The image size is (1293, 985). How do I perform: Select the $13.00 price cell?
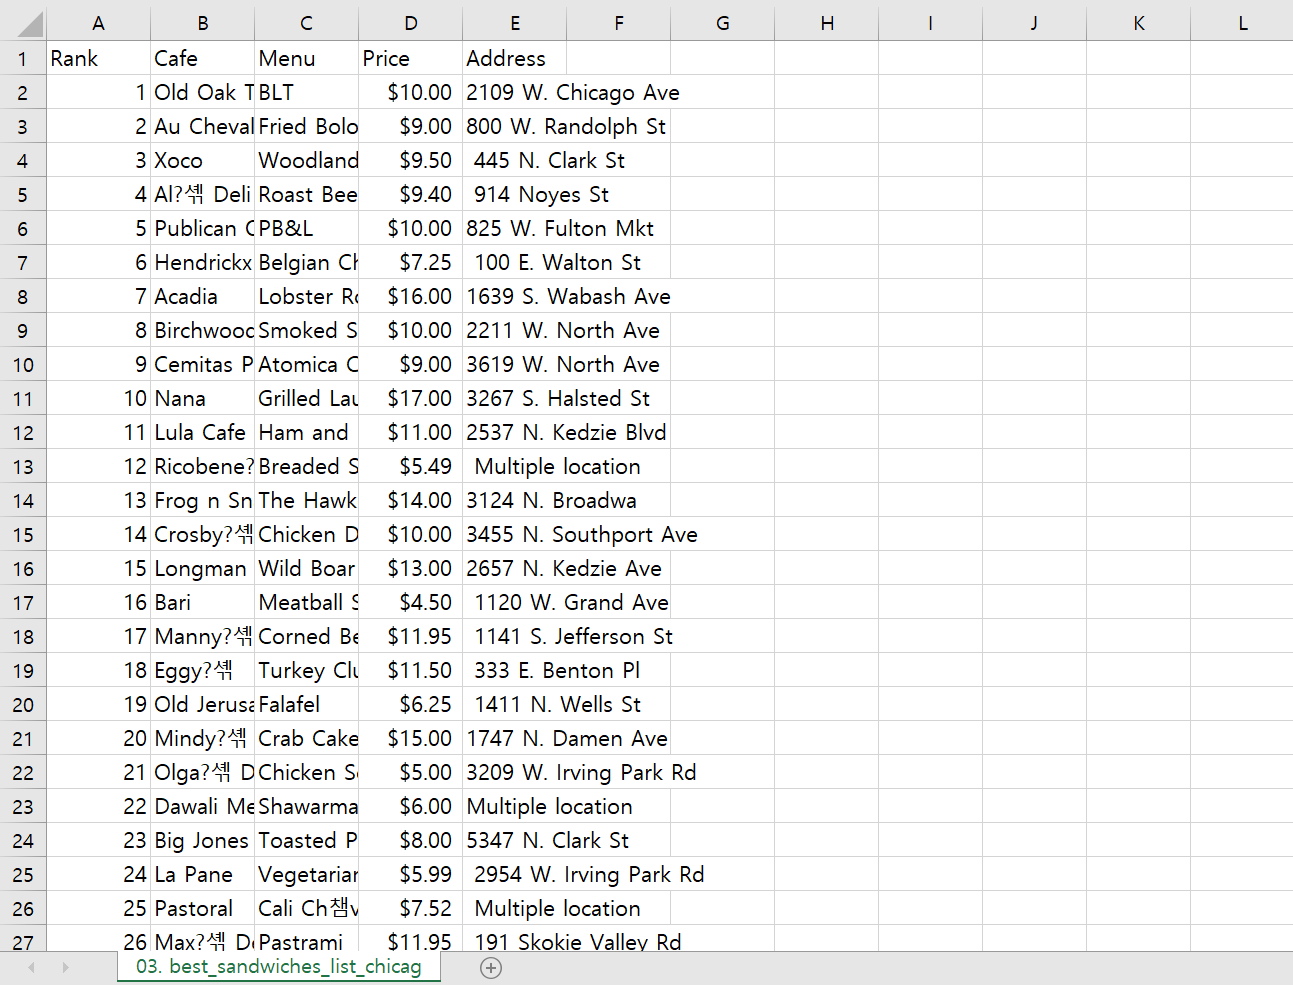(x=410, y=568)
